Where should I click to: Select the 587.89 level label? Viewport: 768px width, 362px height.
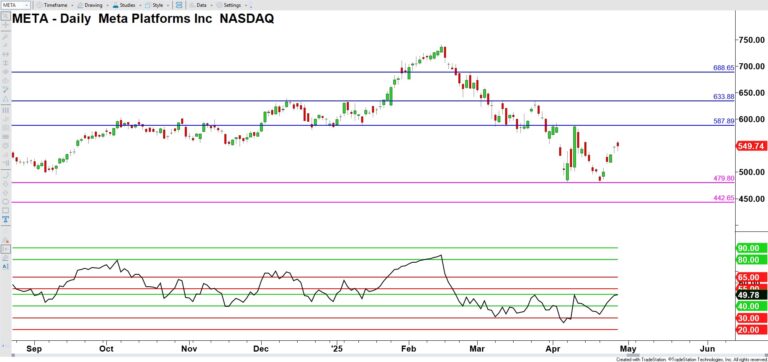pyautogui.click(x=723, y=121)
